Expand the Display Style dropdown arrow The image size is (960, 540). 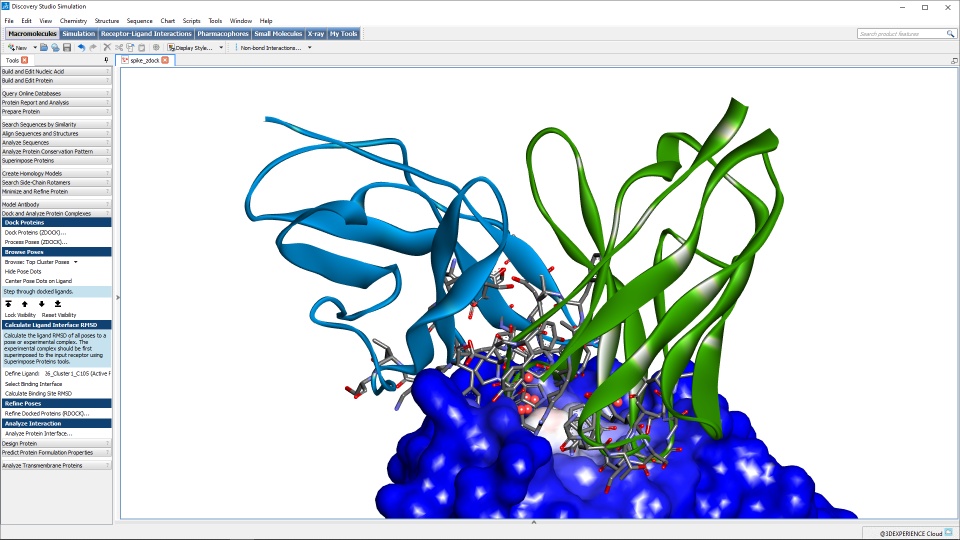(x=221, y=47)
